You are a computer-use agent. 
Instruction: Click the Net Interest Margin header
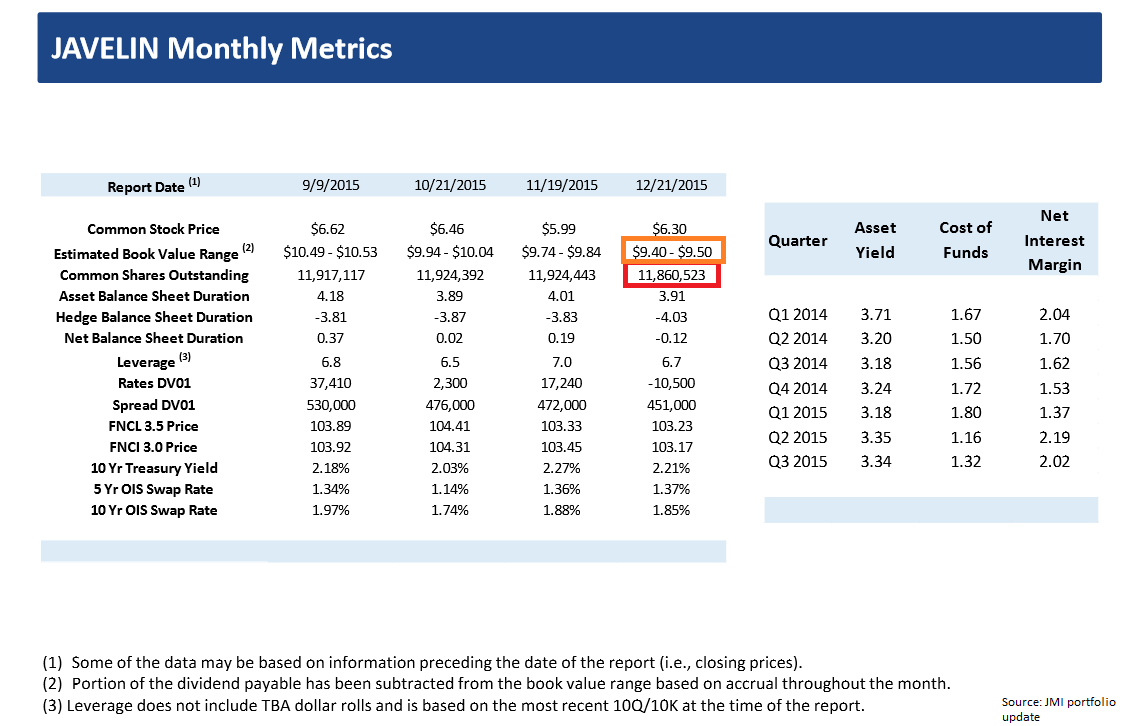tap(1055, 240)
